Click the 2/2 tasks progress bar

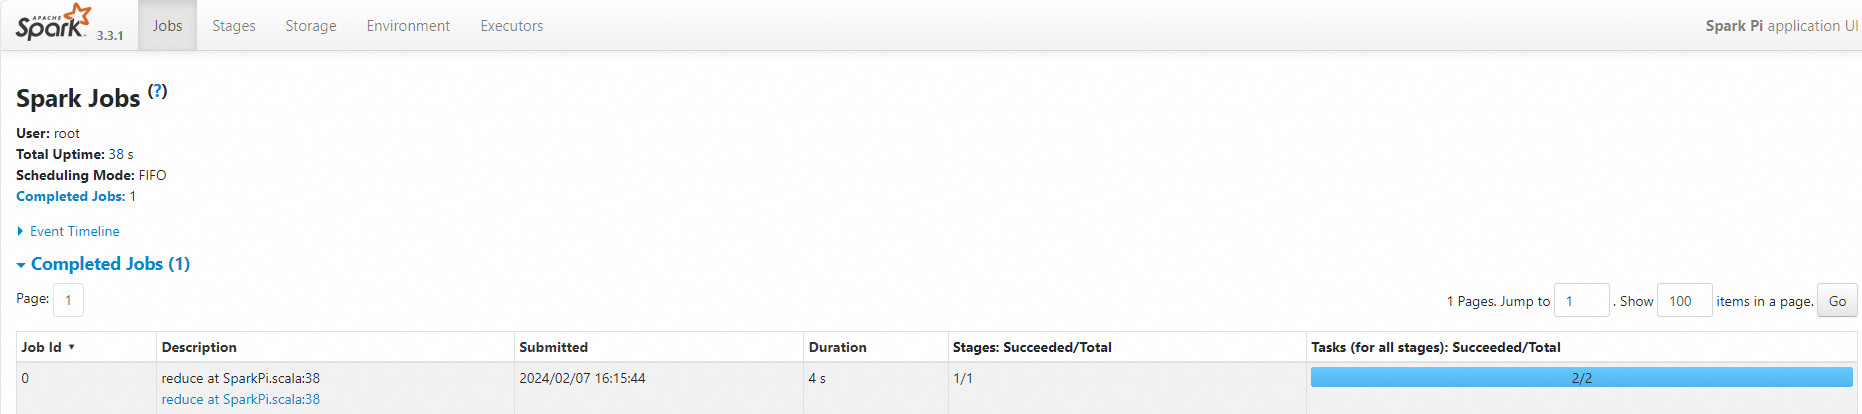(1581, 377)
